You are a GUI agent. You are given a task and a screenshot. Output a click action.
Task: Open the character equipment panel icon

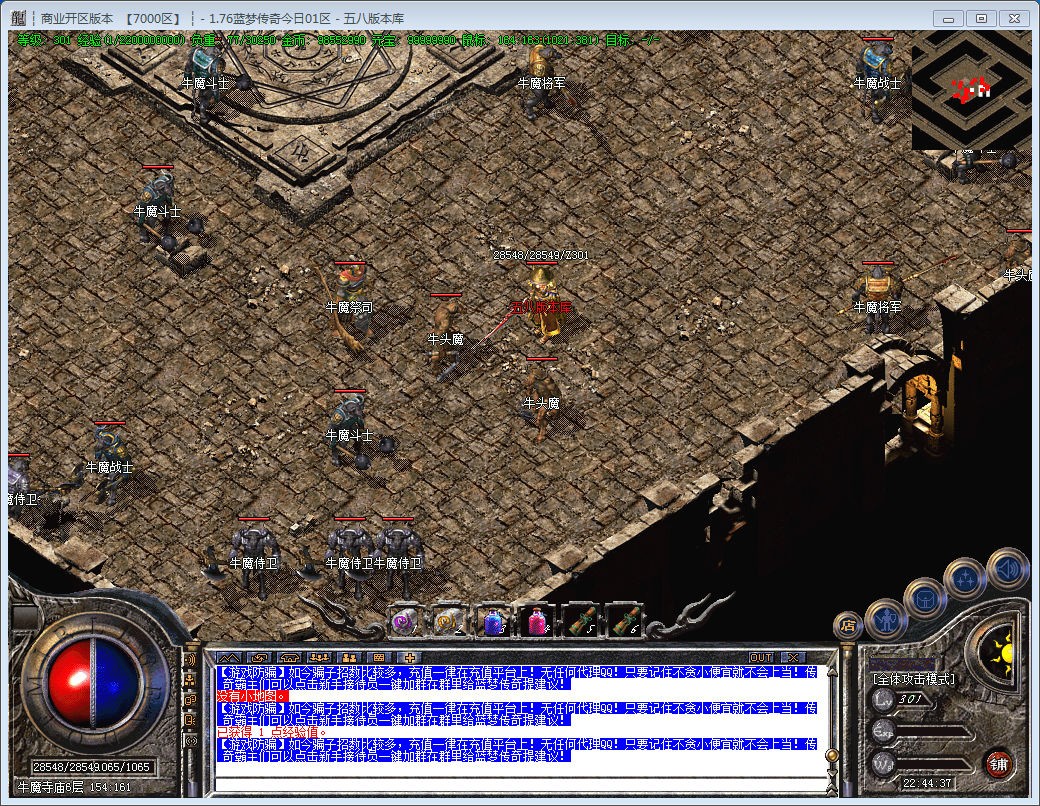pos(886,620)
